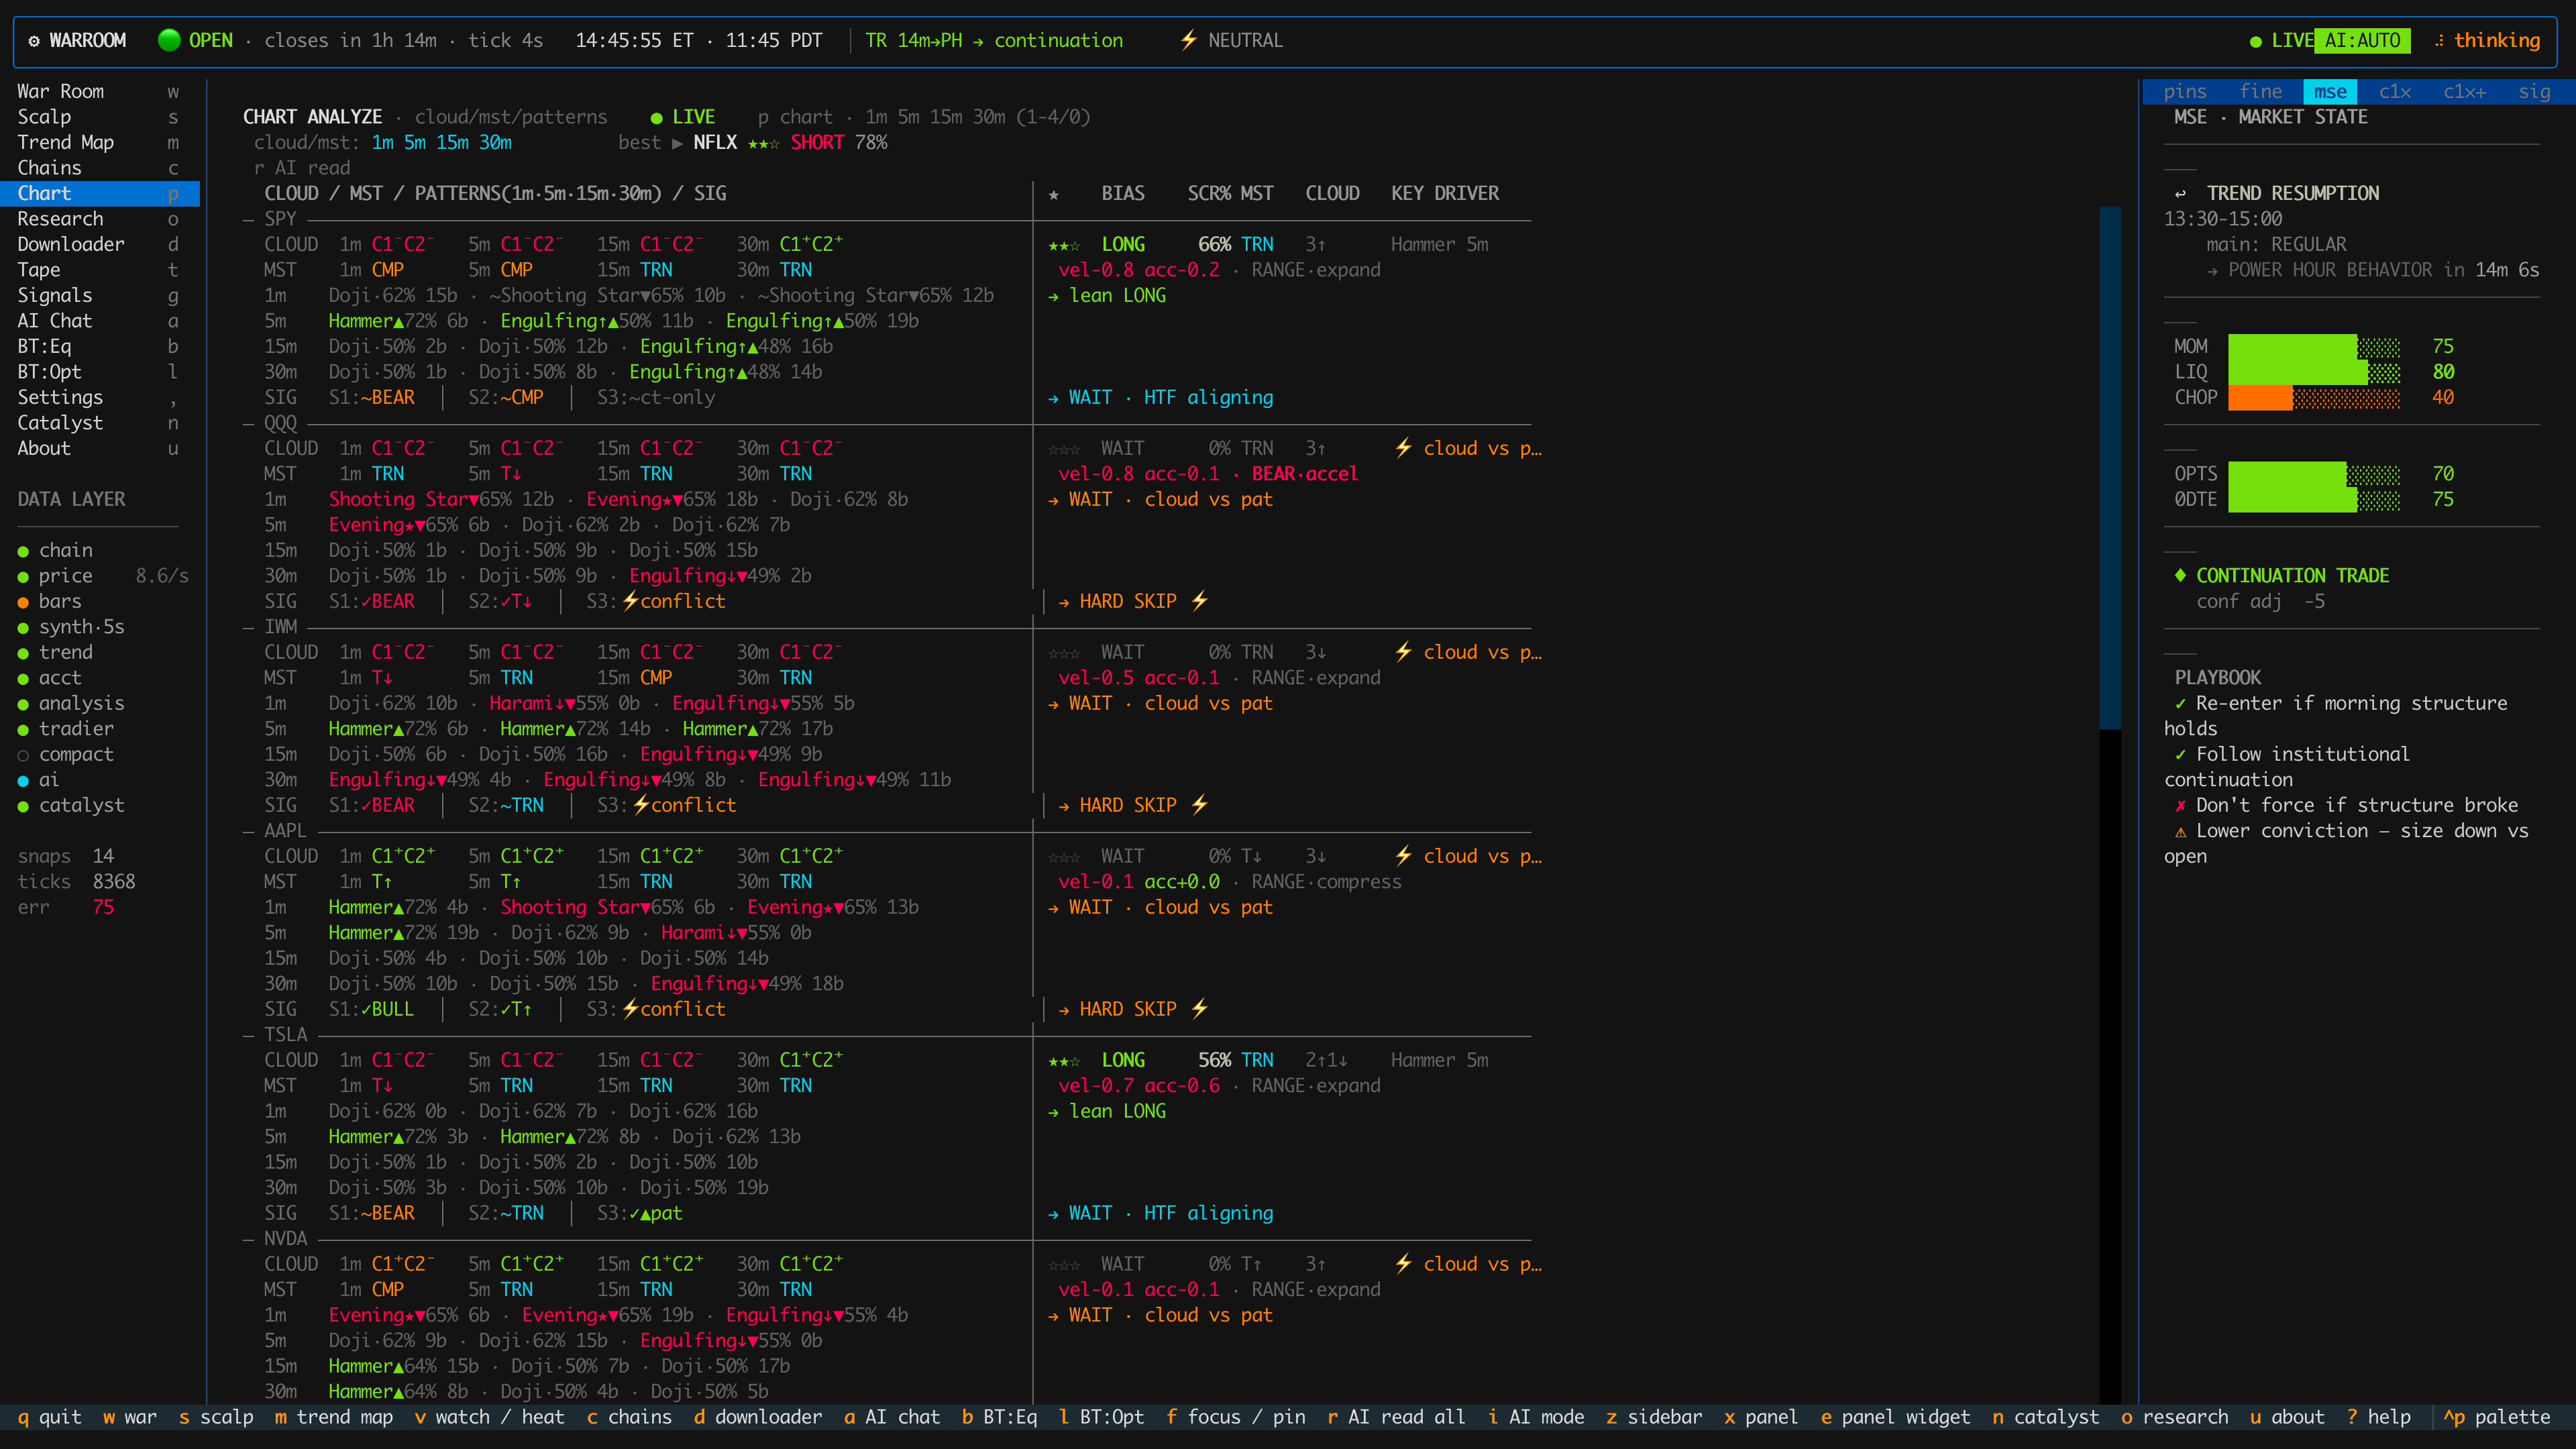Open Chains in the sidebar
2576x1449 pixels.
[100, 168]
